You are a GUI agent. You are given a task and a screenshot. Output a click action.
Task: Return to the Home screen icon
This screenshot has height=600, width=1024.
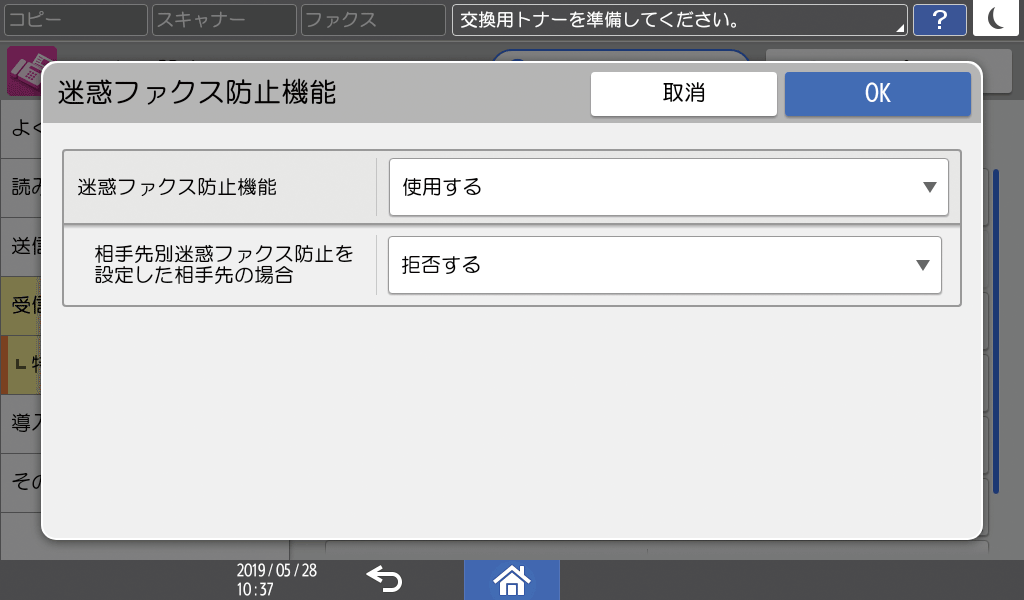[511, 580]
